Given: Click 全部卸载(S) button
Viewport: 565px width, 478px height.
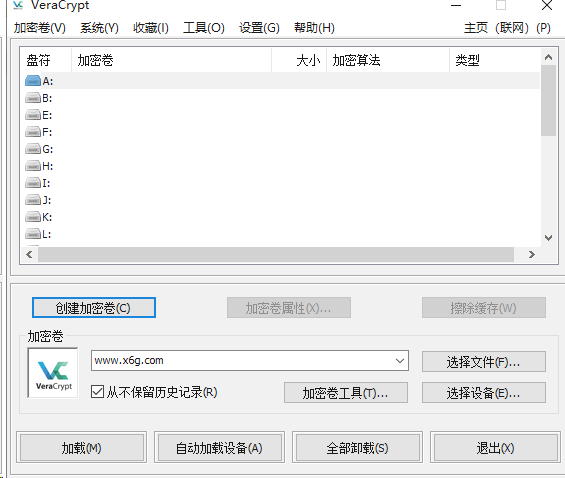Looking at the screenshot, I should pyautogui.click(x=357, y=448).
